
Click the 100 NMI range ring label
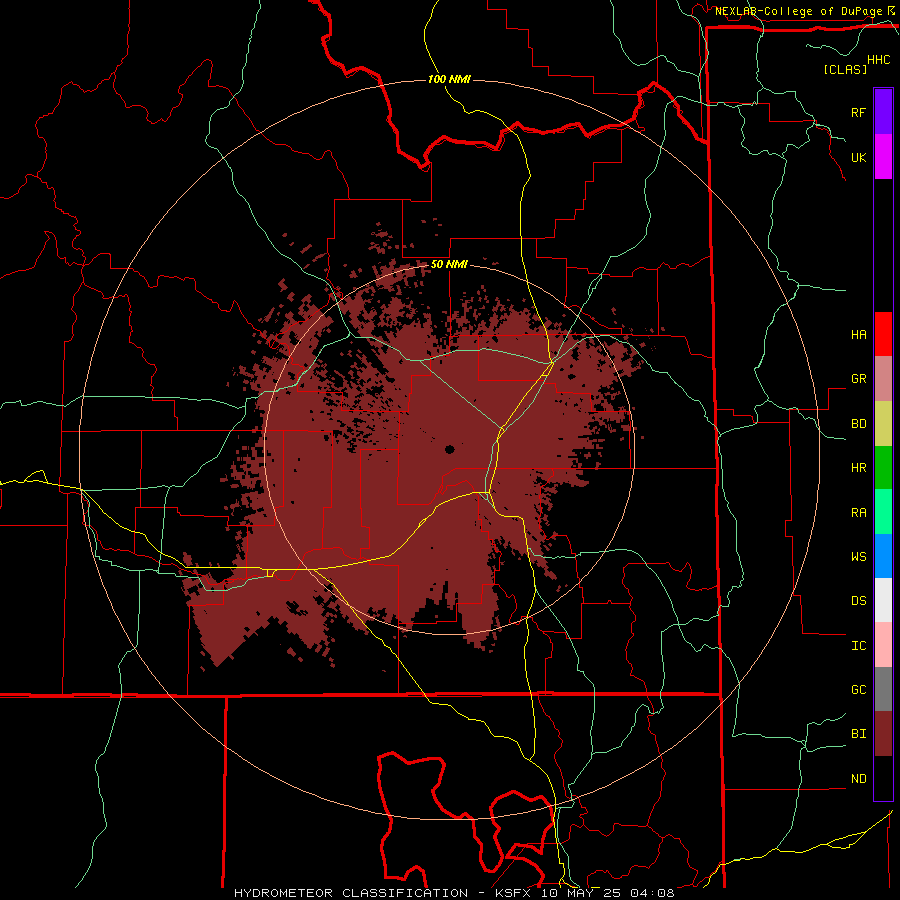449,79
